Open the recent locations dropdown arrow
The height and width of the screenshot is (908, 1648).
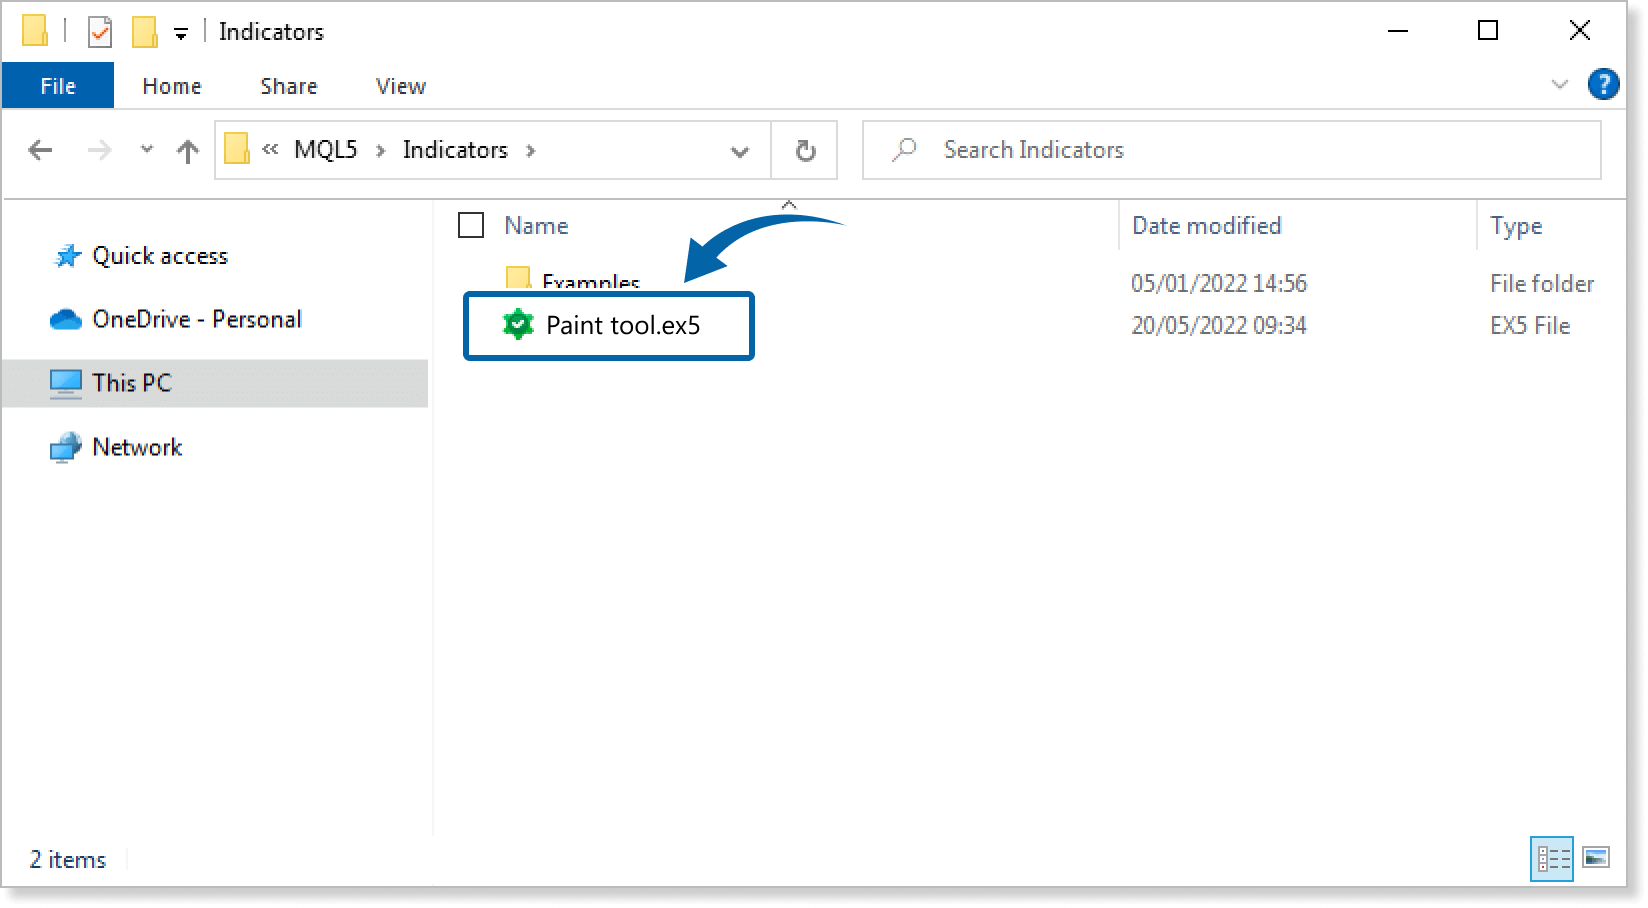[147, 150]
